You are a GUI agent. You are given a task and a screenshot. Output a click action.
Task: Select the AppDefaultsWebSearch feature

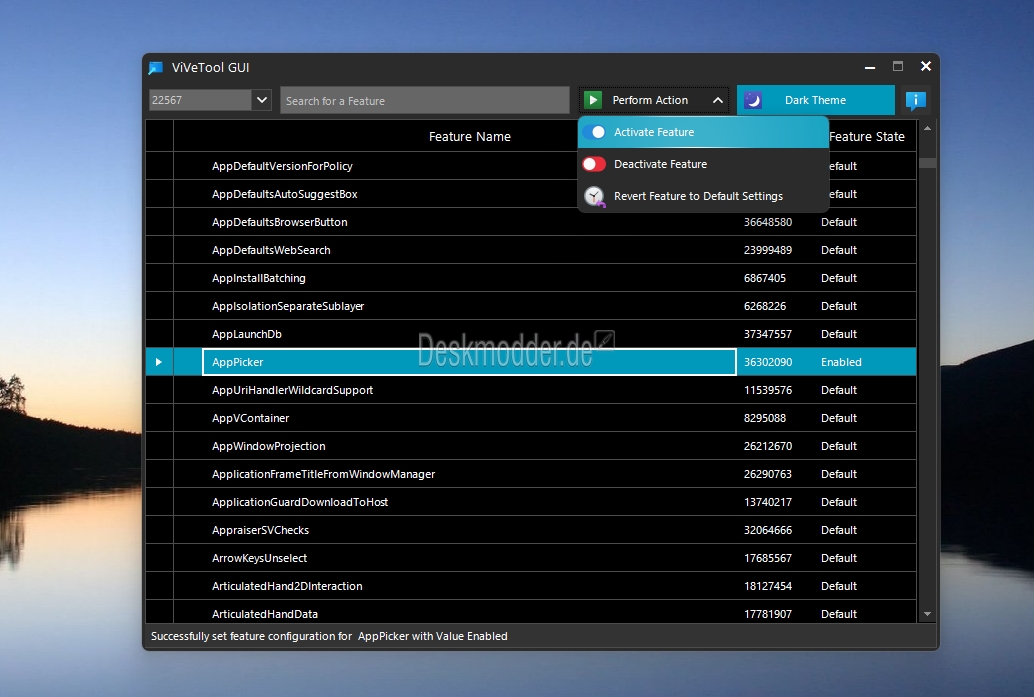pyautogui.click(x=271, y=250)
